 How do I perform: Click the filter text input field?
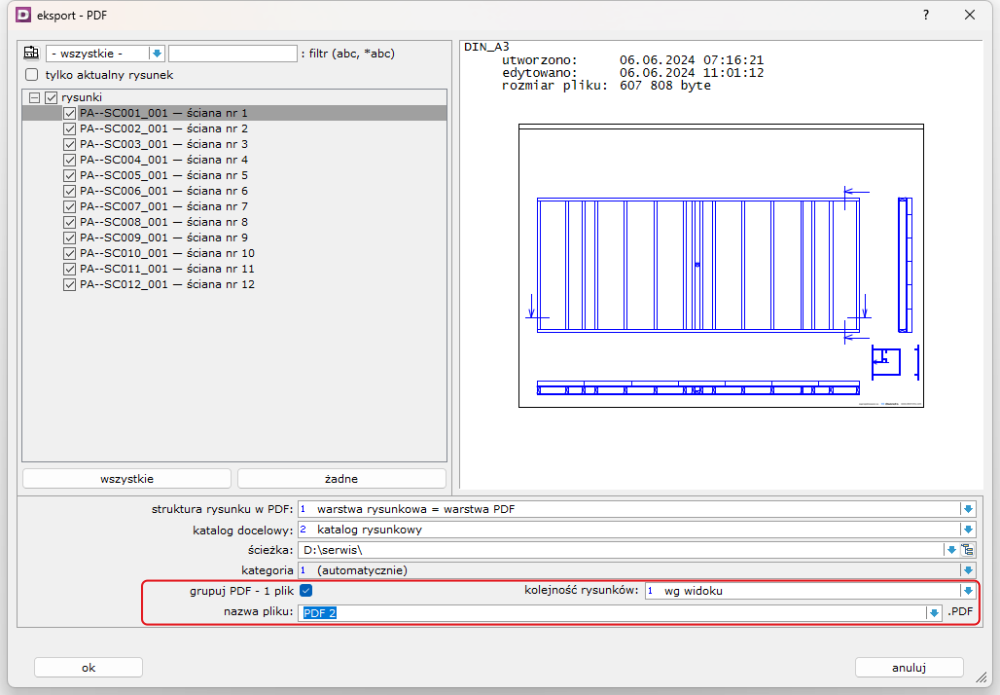233,54
